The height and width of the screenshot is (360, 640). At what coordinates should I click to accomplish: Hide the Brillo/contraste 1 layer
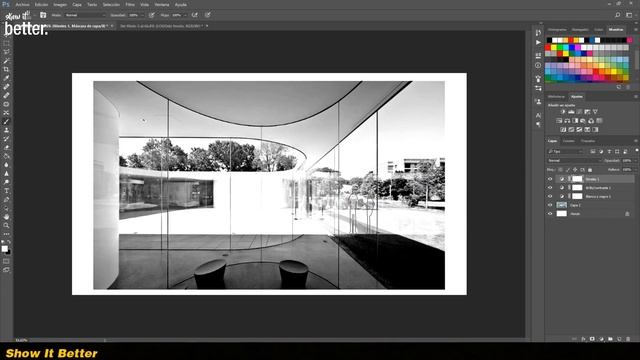[x=550, y=188]
